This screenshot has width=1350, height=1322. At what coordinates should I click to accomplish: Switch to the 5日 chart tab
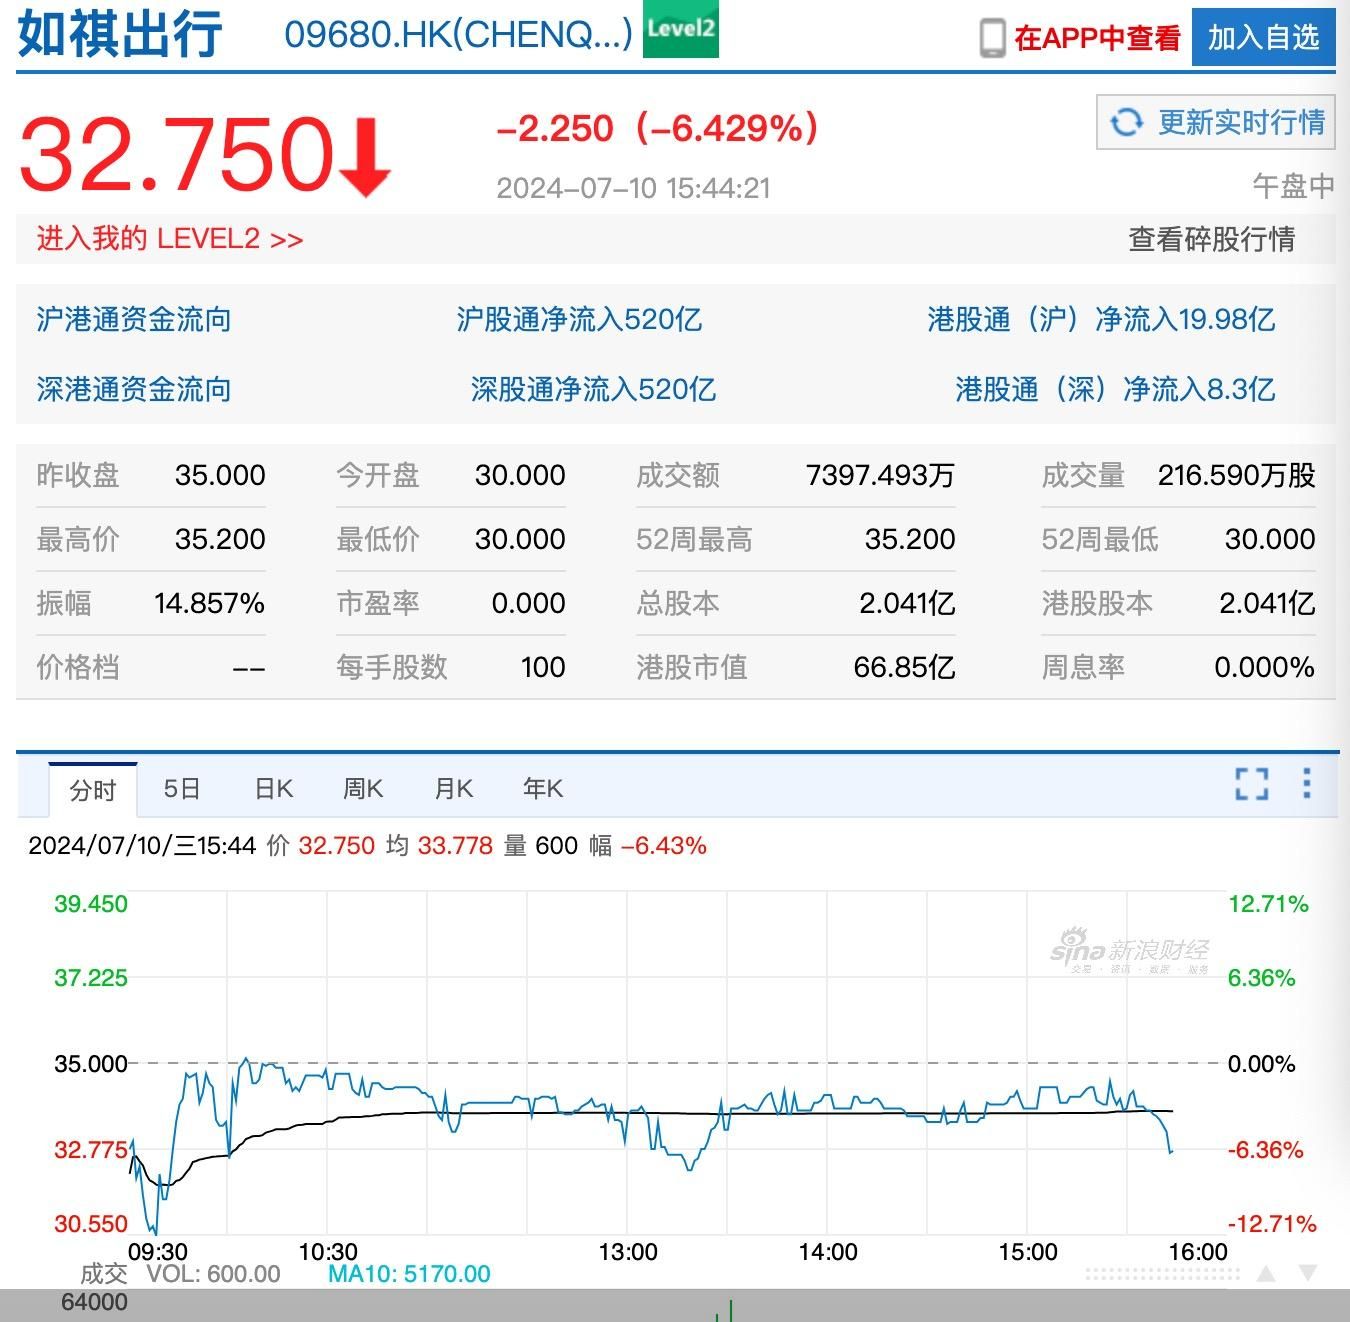click(182, 789)
